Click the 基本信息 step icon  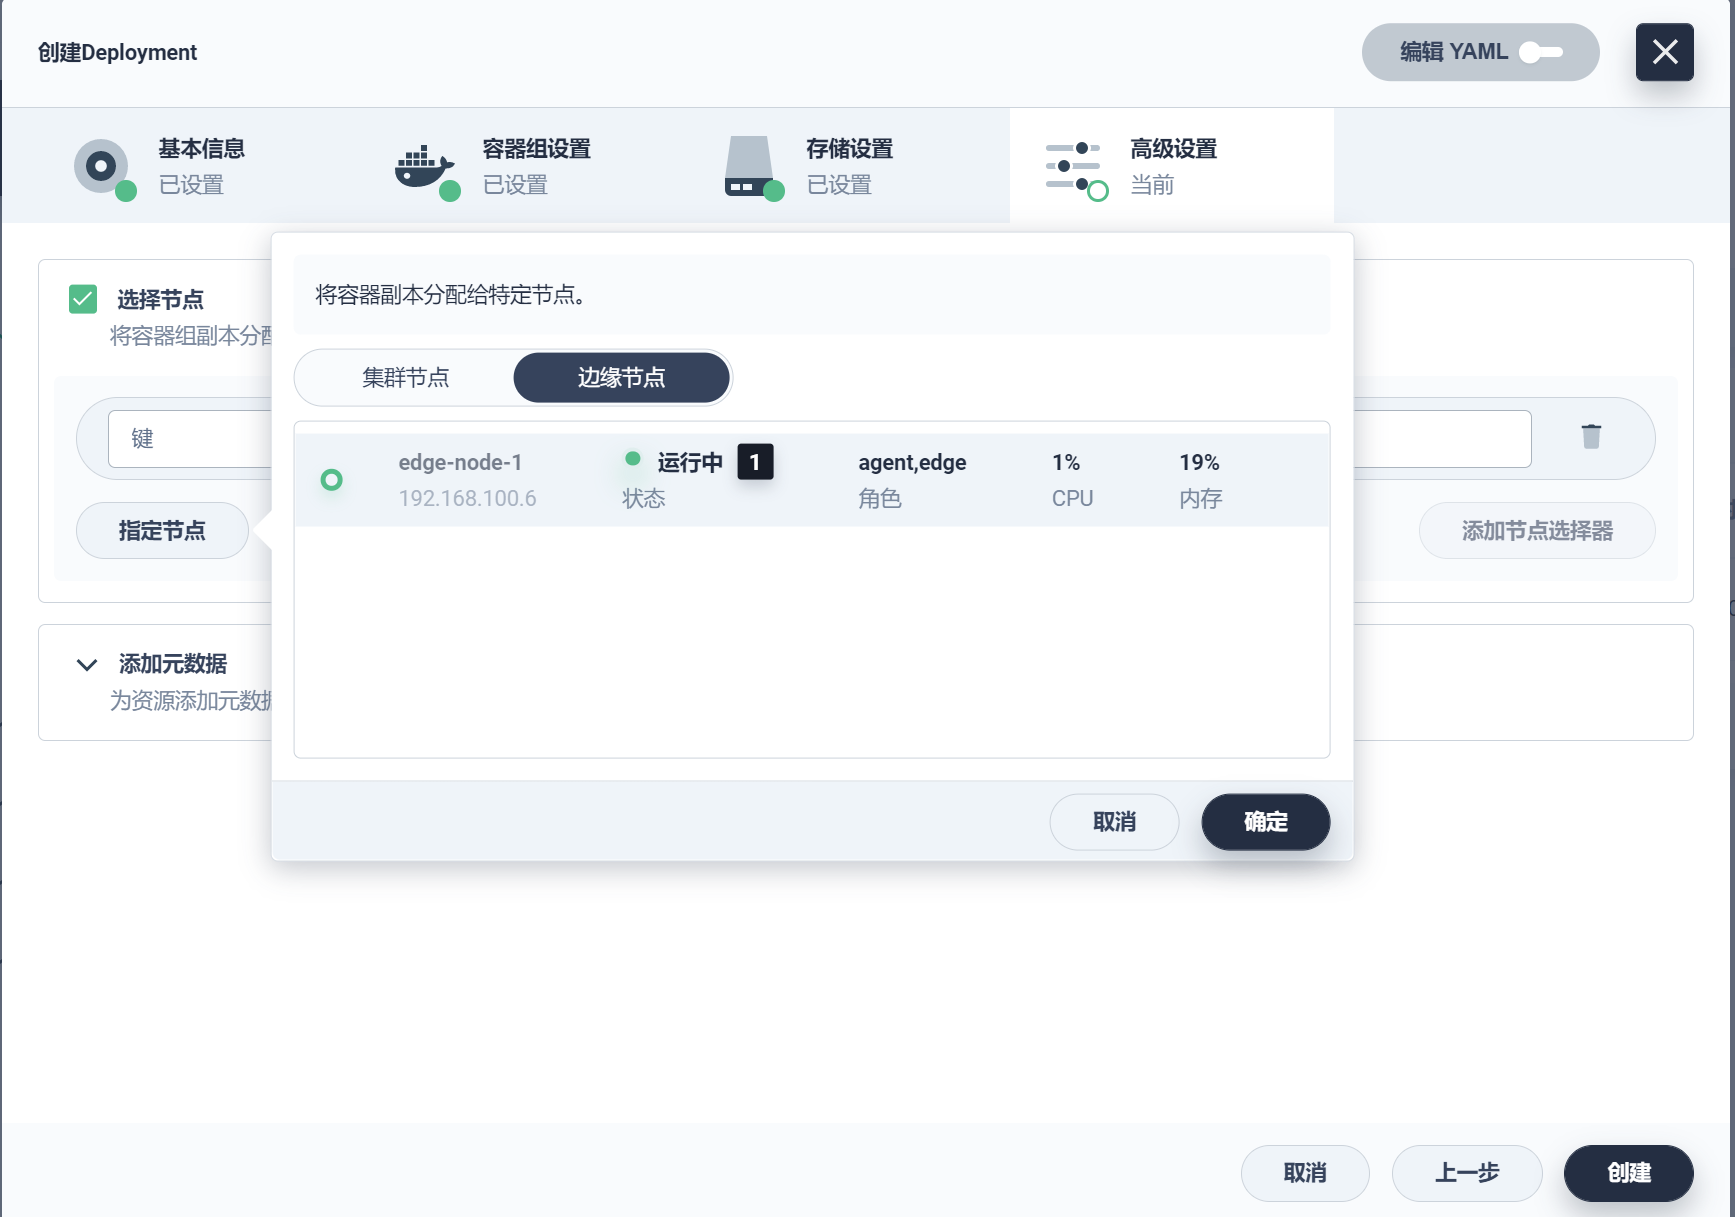pos(100,166)
